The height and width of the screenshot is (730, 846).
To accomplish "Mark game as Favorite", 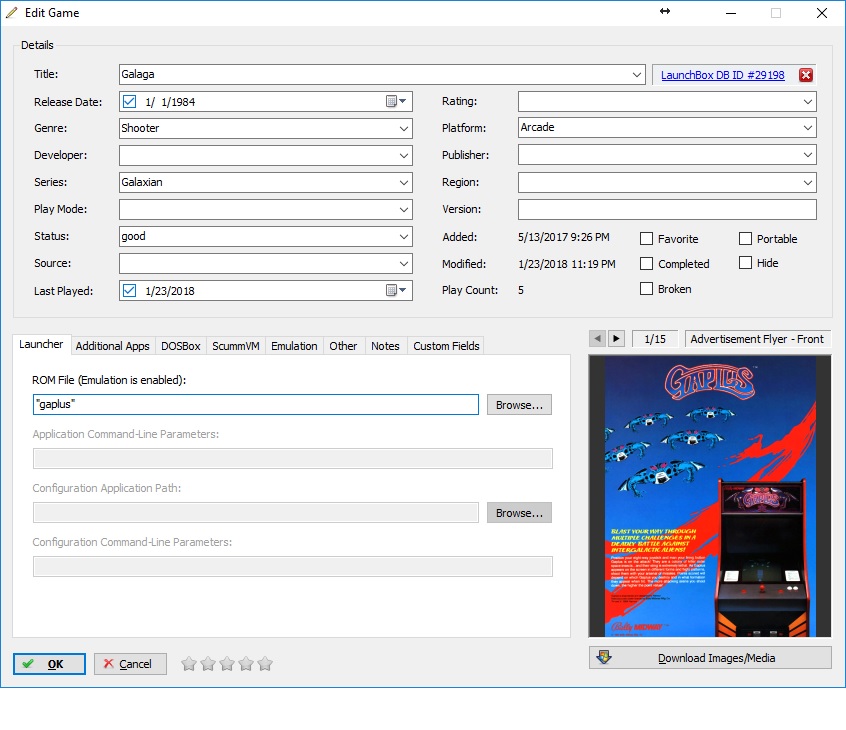I will 646,238.
